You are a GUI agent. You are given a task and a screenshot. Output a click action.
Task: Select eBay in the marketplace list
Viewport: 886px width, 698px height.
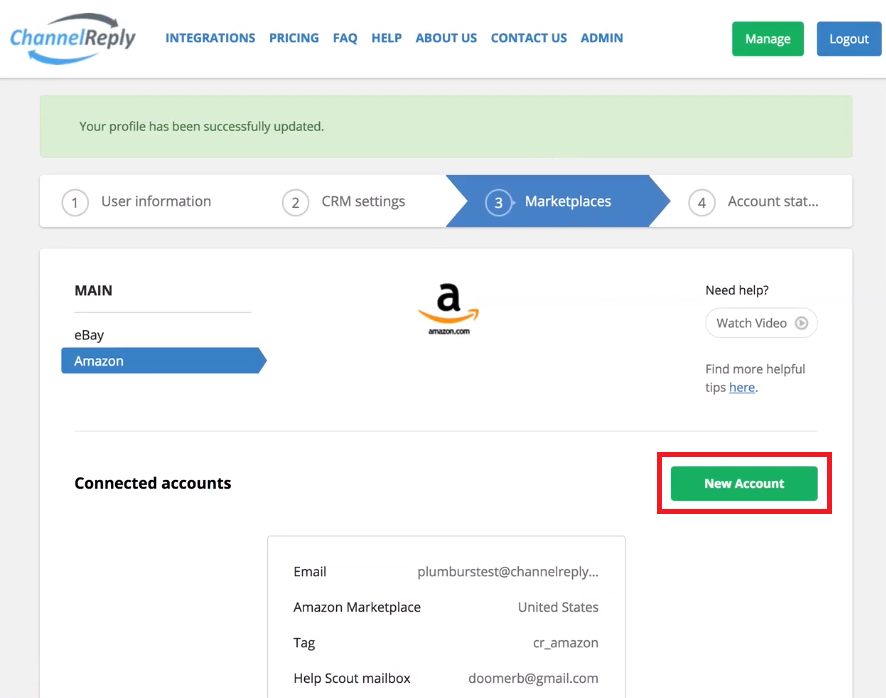(89, 335)
